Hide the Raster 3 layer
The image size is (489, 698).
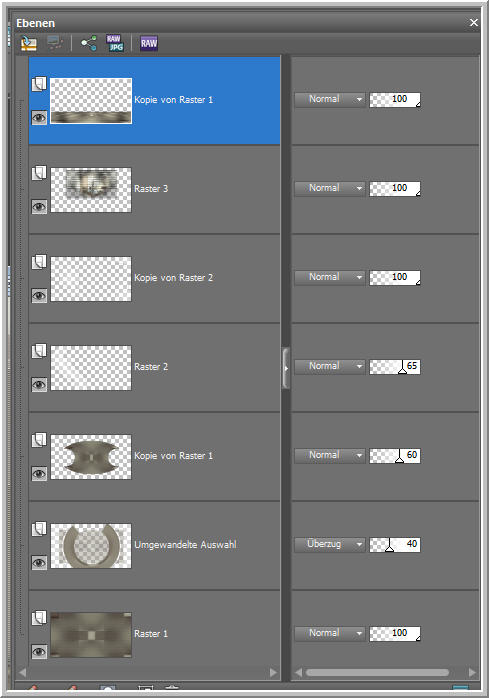[39, 207]
